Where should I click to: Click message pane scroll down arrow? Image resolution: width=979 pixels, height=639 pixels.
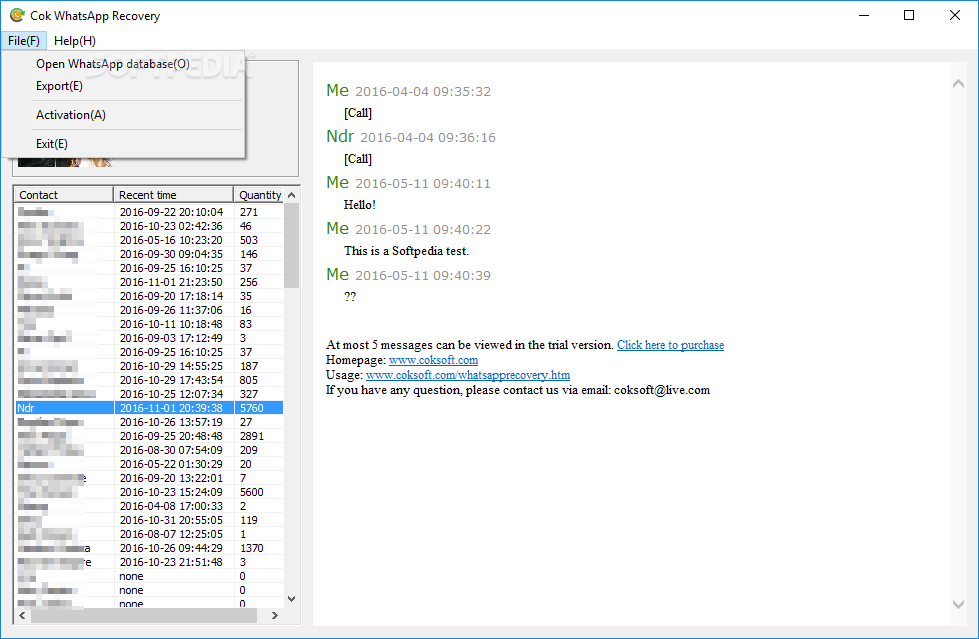tap(958, 604)
